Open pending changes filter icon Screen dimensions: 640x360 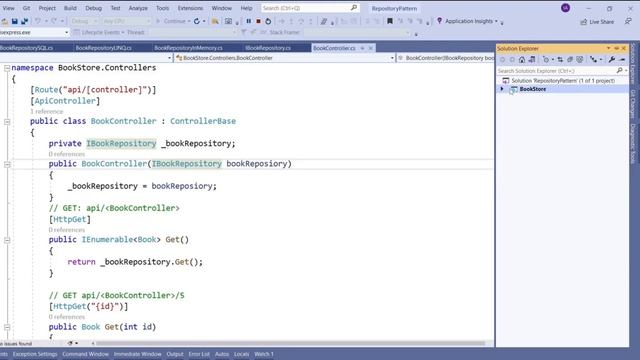[547, 60]
